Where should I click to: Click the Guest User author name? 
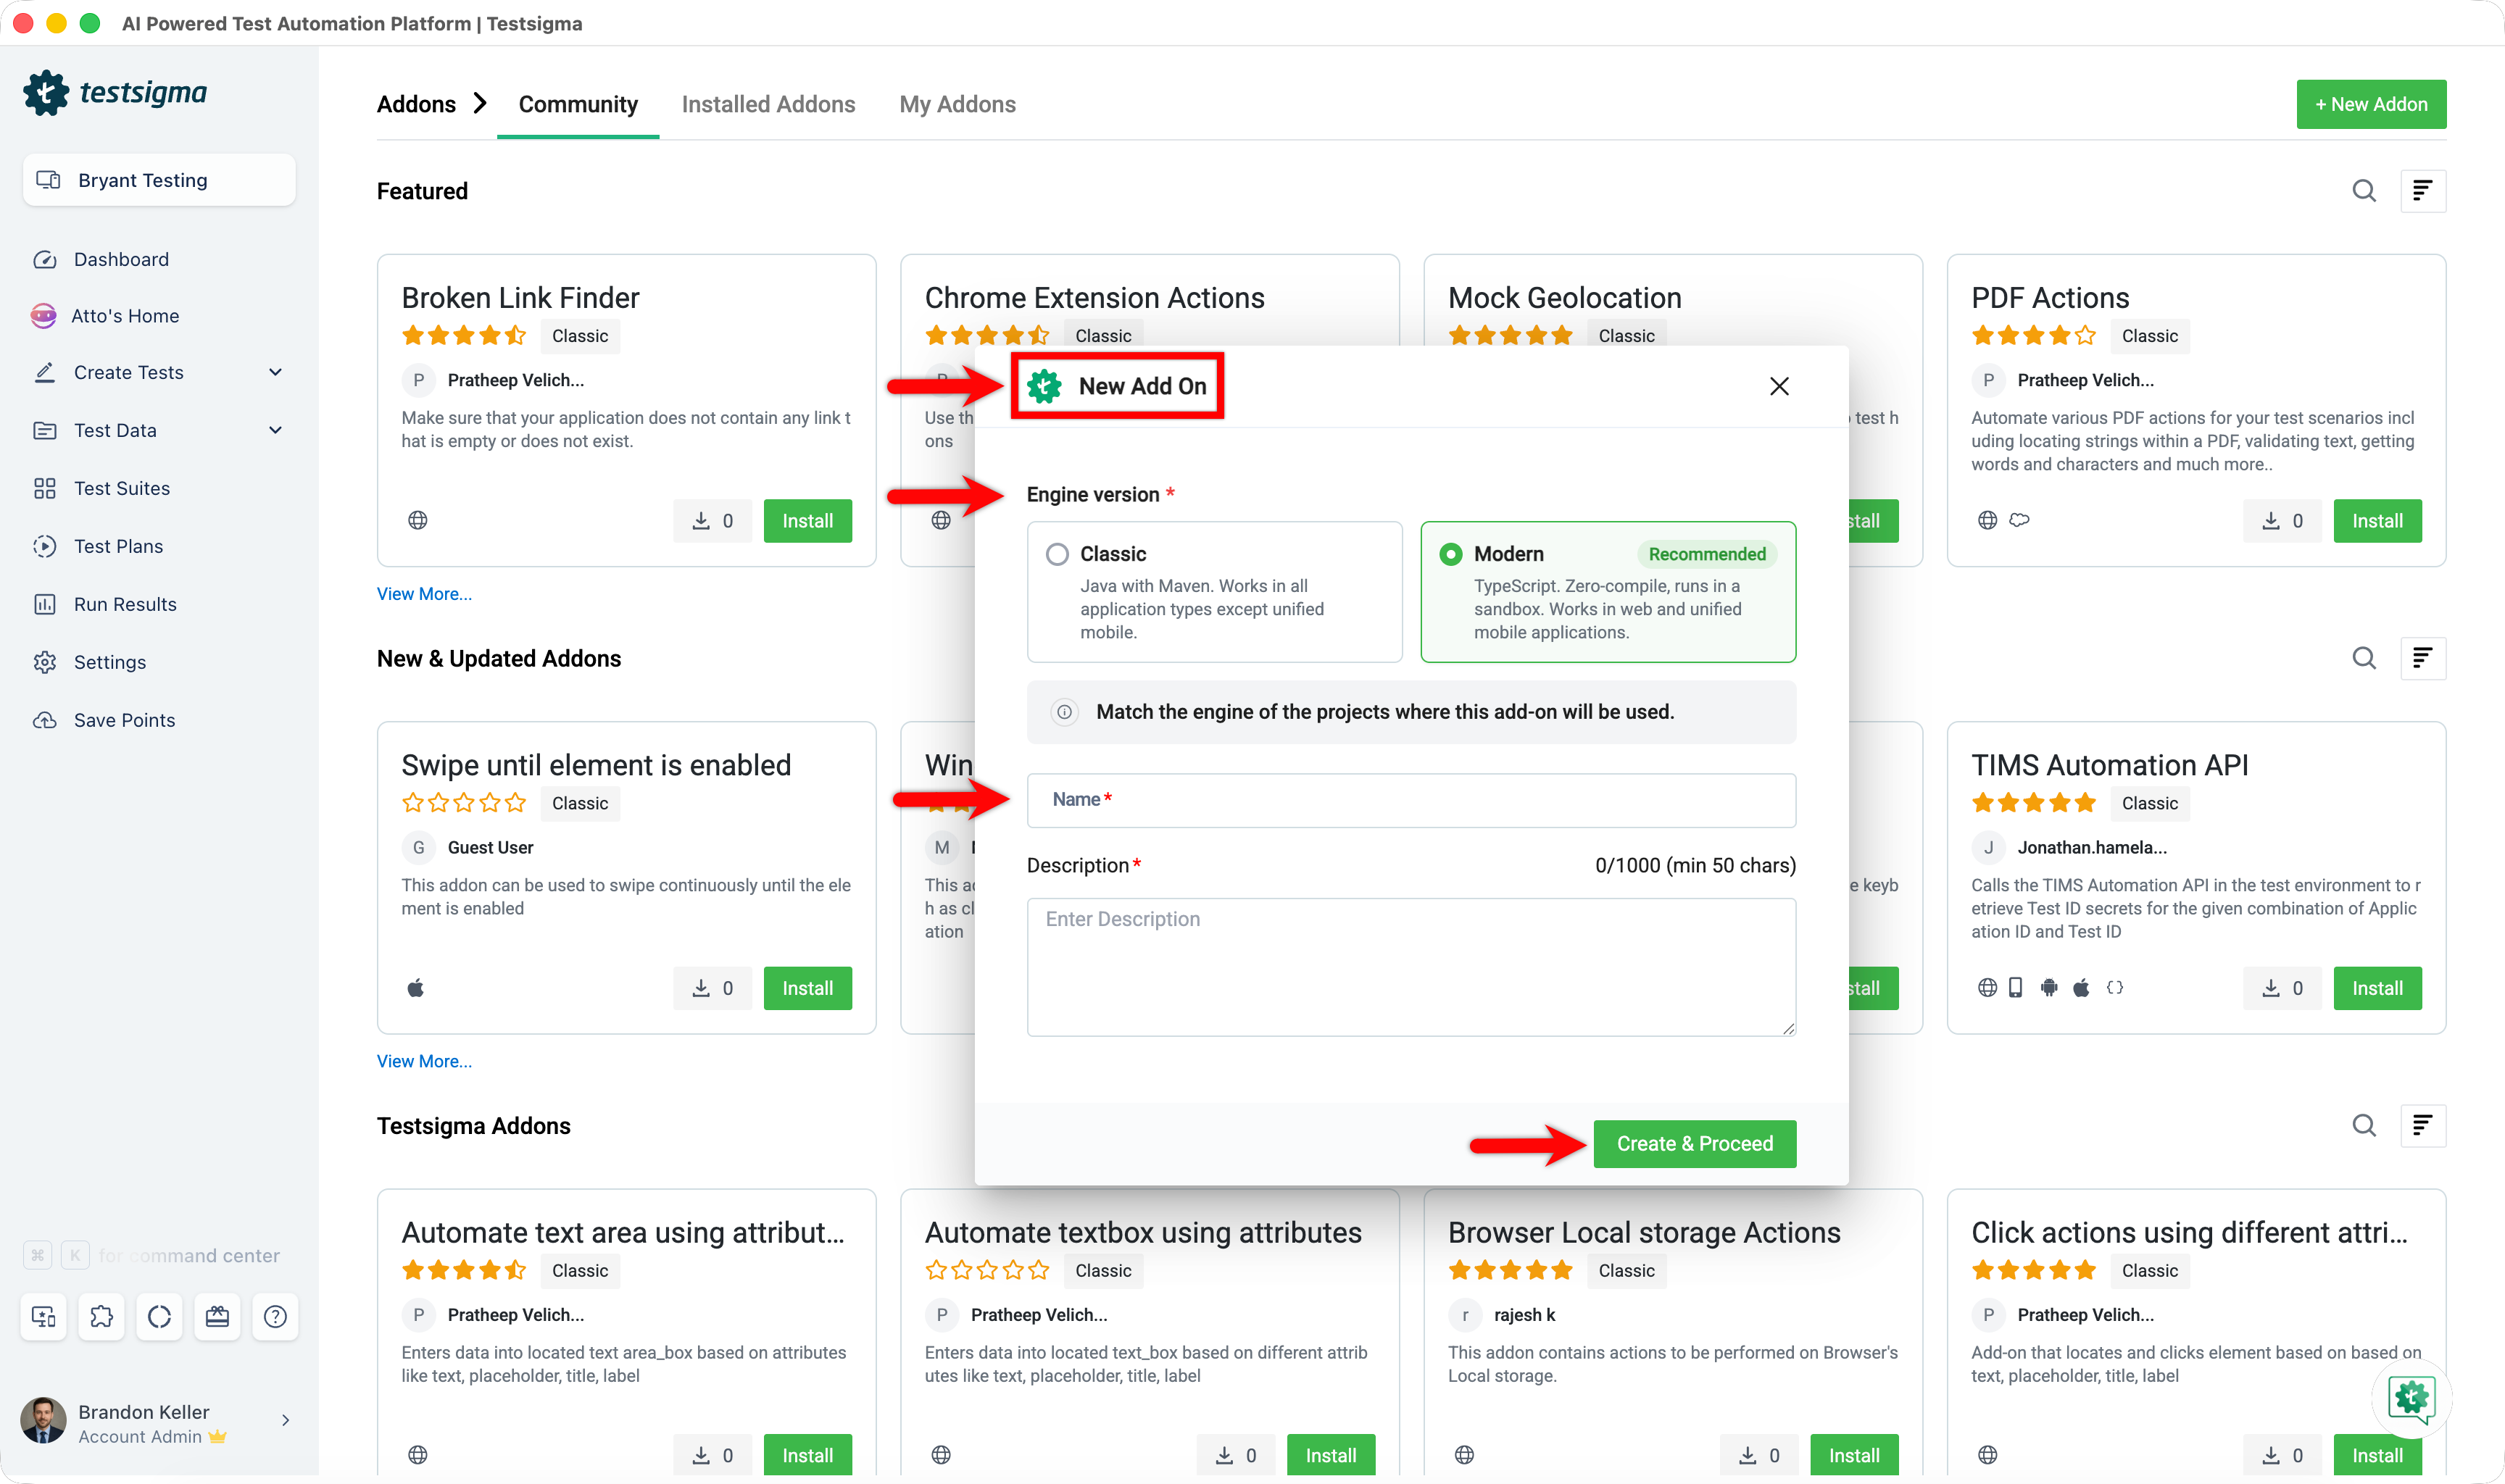tap(490, 848)
